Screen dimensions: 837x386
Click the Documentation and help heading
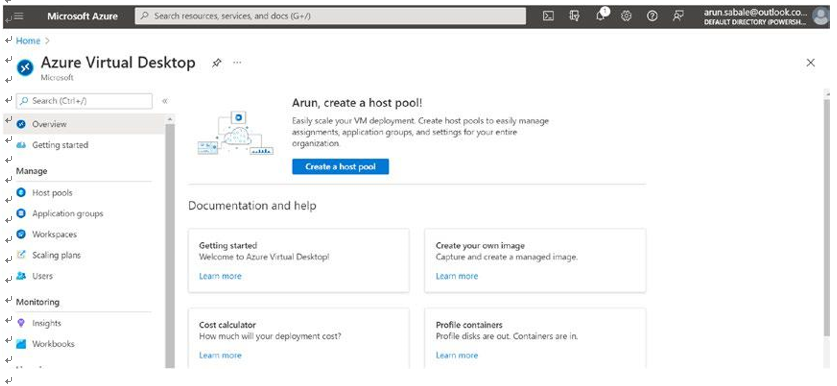pos(252,206)
